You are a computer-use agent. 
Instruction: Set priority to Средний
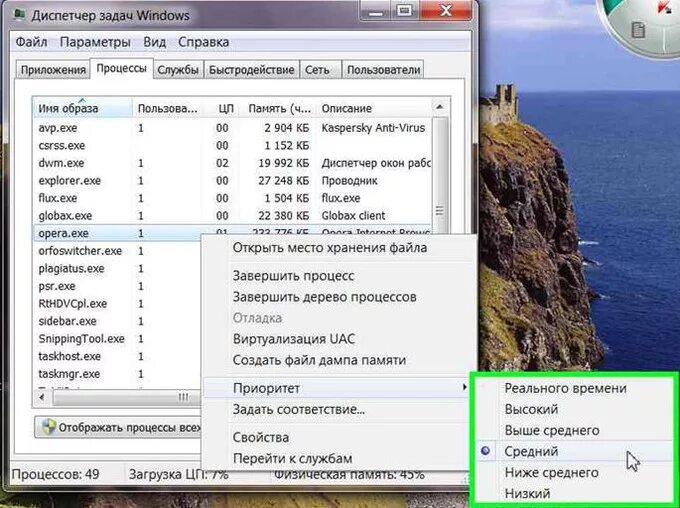574,451
